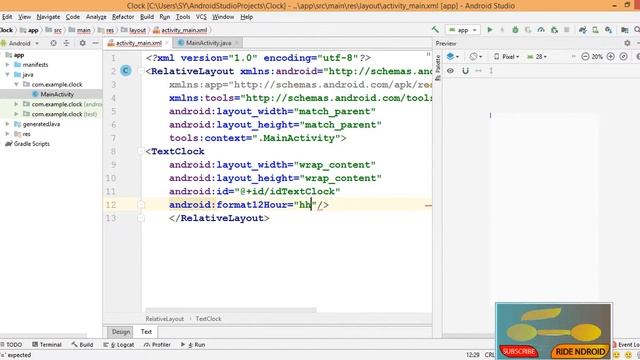Select Gradle Scripts in project tree
This screenshot has height=360, width=640.
pyautogui.click(x=27, y=144)
